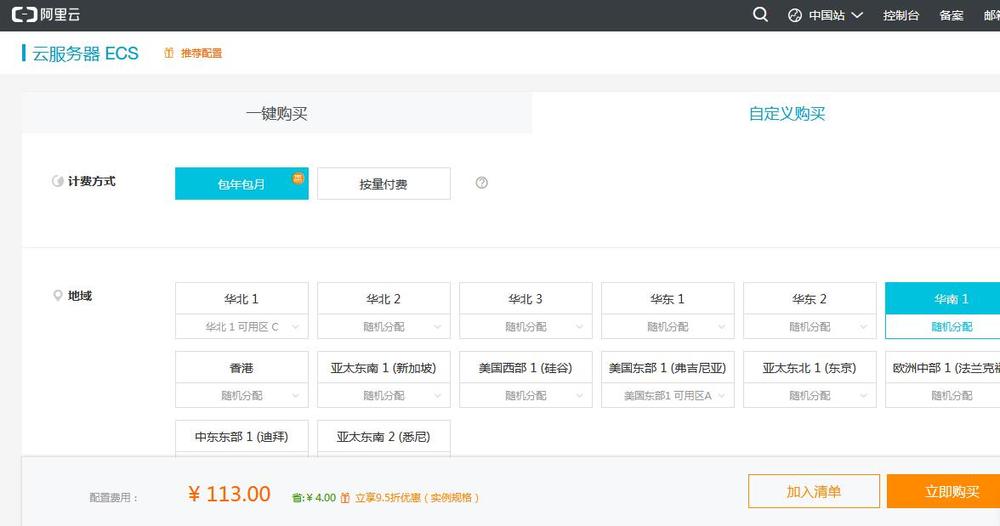Click the gift icon before 立享9.5折优惠
The image size is (1000, 526).
pyautogui.click(x=345, y=497)
